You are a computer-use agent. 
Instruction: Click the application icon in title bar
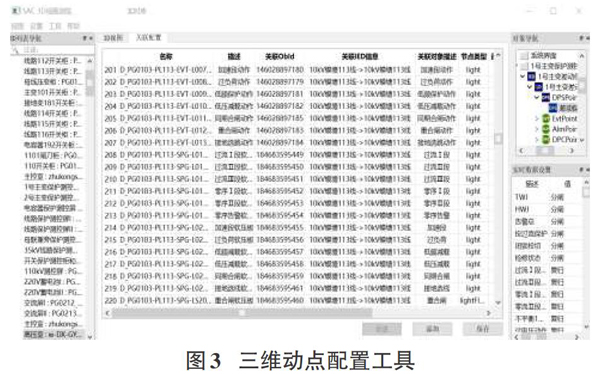pos(16,11)
